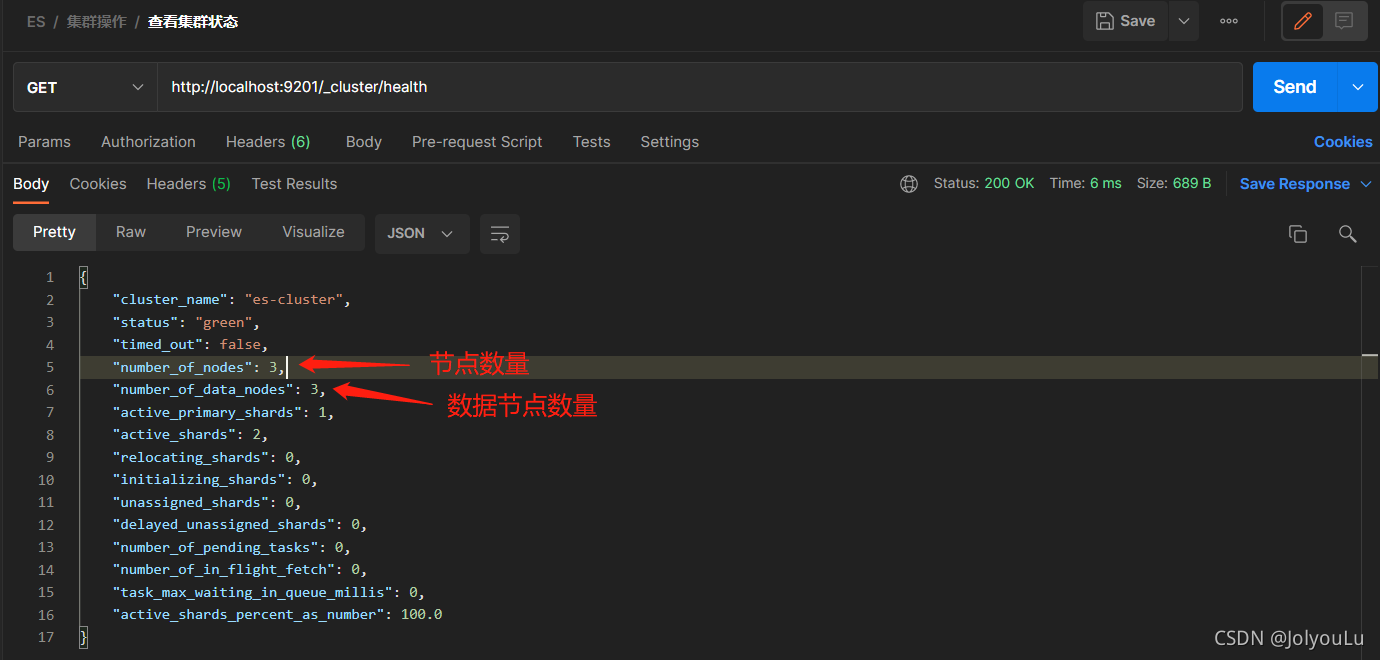The height and width of the screenshot is (660, 1380).
Task: Click the "active_primary_shards" line
Action: [223, 412]
